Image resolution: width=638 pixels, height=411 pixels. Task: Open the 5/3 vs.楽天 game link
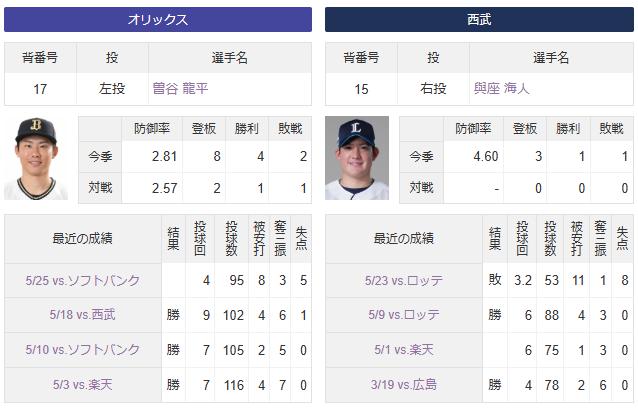(82, 384)
